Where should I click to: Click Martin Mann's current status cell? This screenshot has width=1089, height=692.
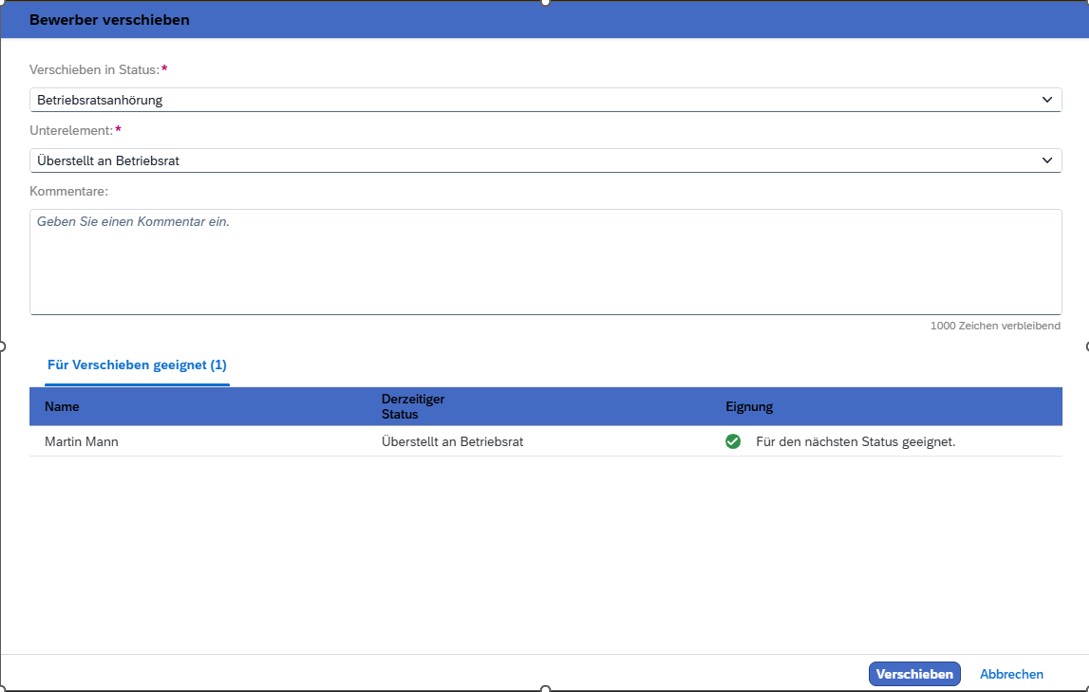pyautogui.click(x=452, y=442)
